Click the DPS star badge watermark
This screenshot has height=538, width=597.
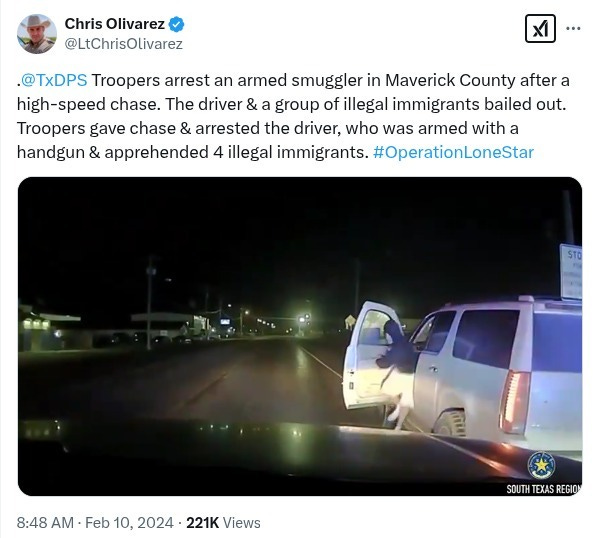click(541, 465)
